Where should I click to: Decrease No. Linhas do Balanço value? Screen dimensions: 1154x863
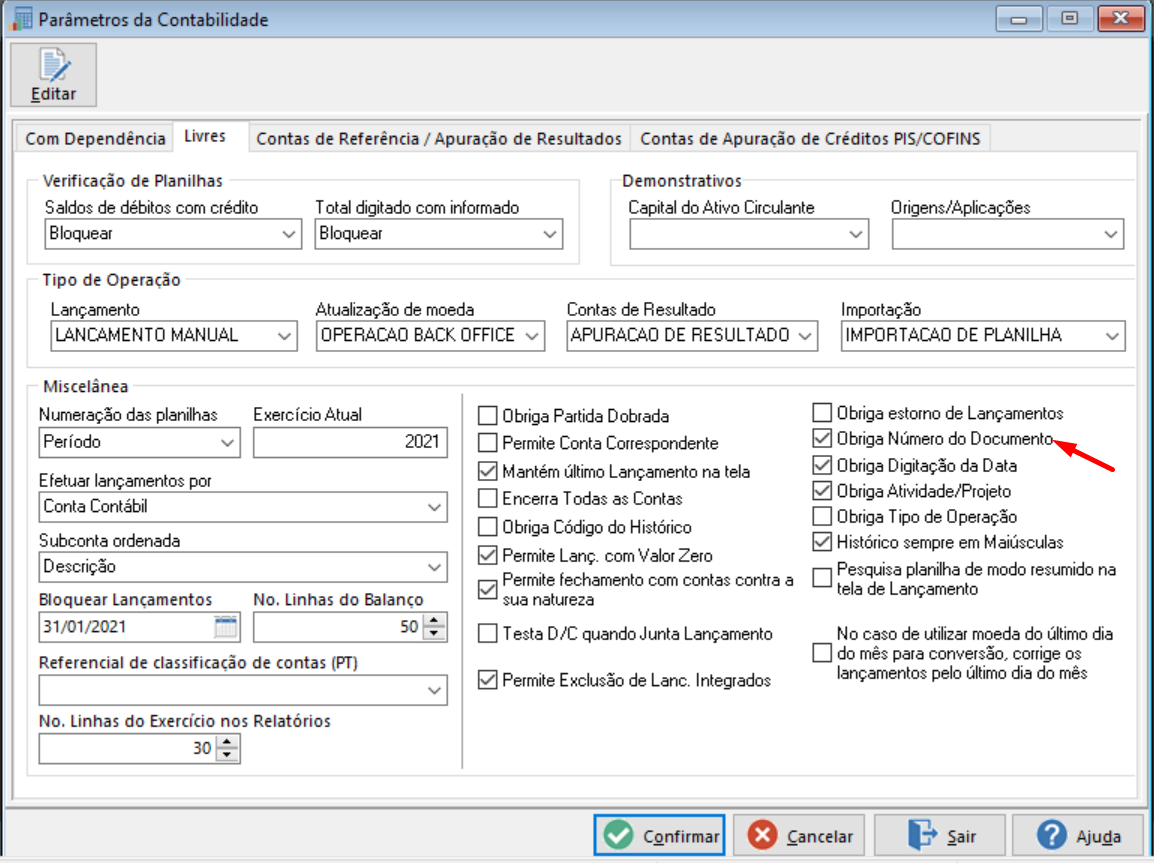(x=435, y=633)
